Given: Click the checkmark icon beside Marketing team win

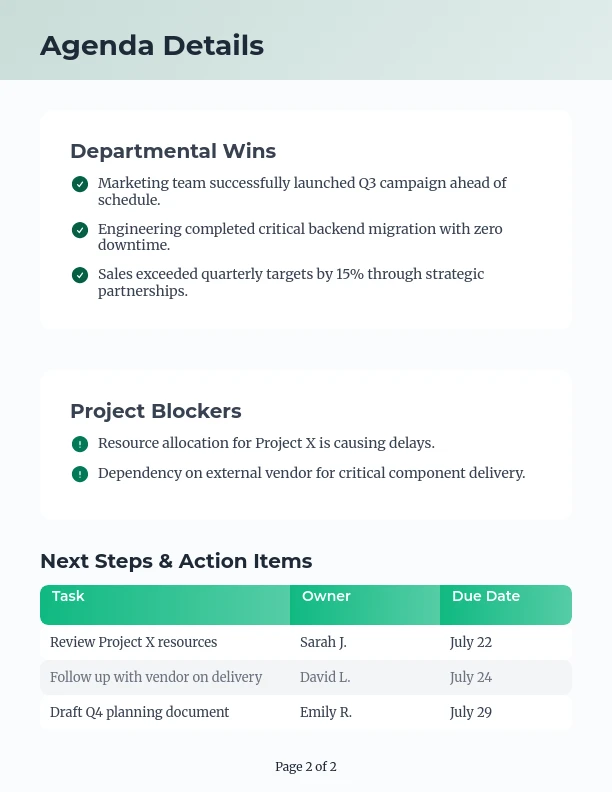Looking at the screenshot, I should click(x=80, y=184).
